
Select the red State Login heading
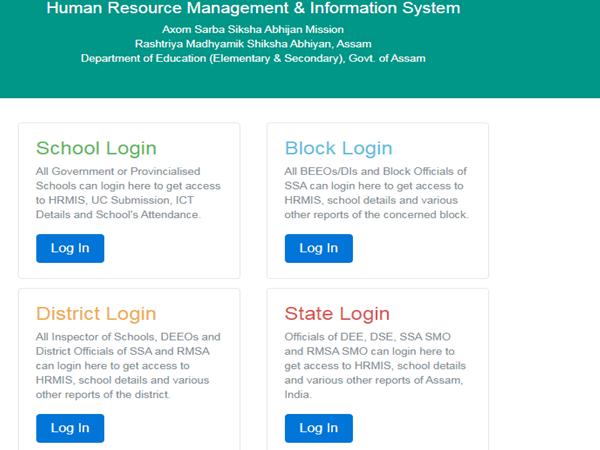[x=337, y=314]
